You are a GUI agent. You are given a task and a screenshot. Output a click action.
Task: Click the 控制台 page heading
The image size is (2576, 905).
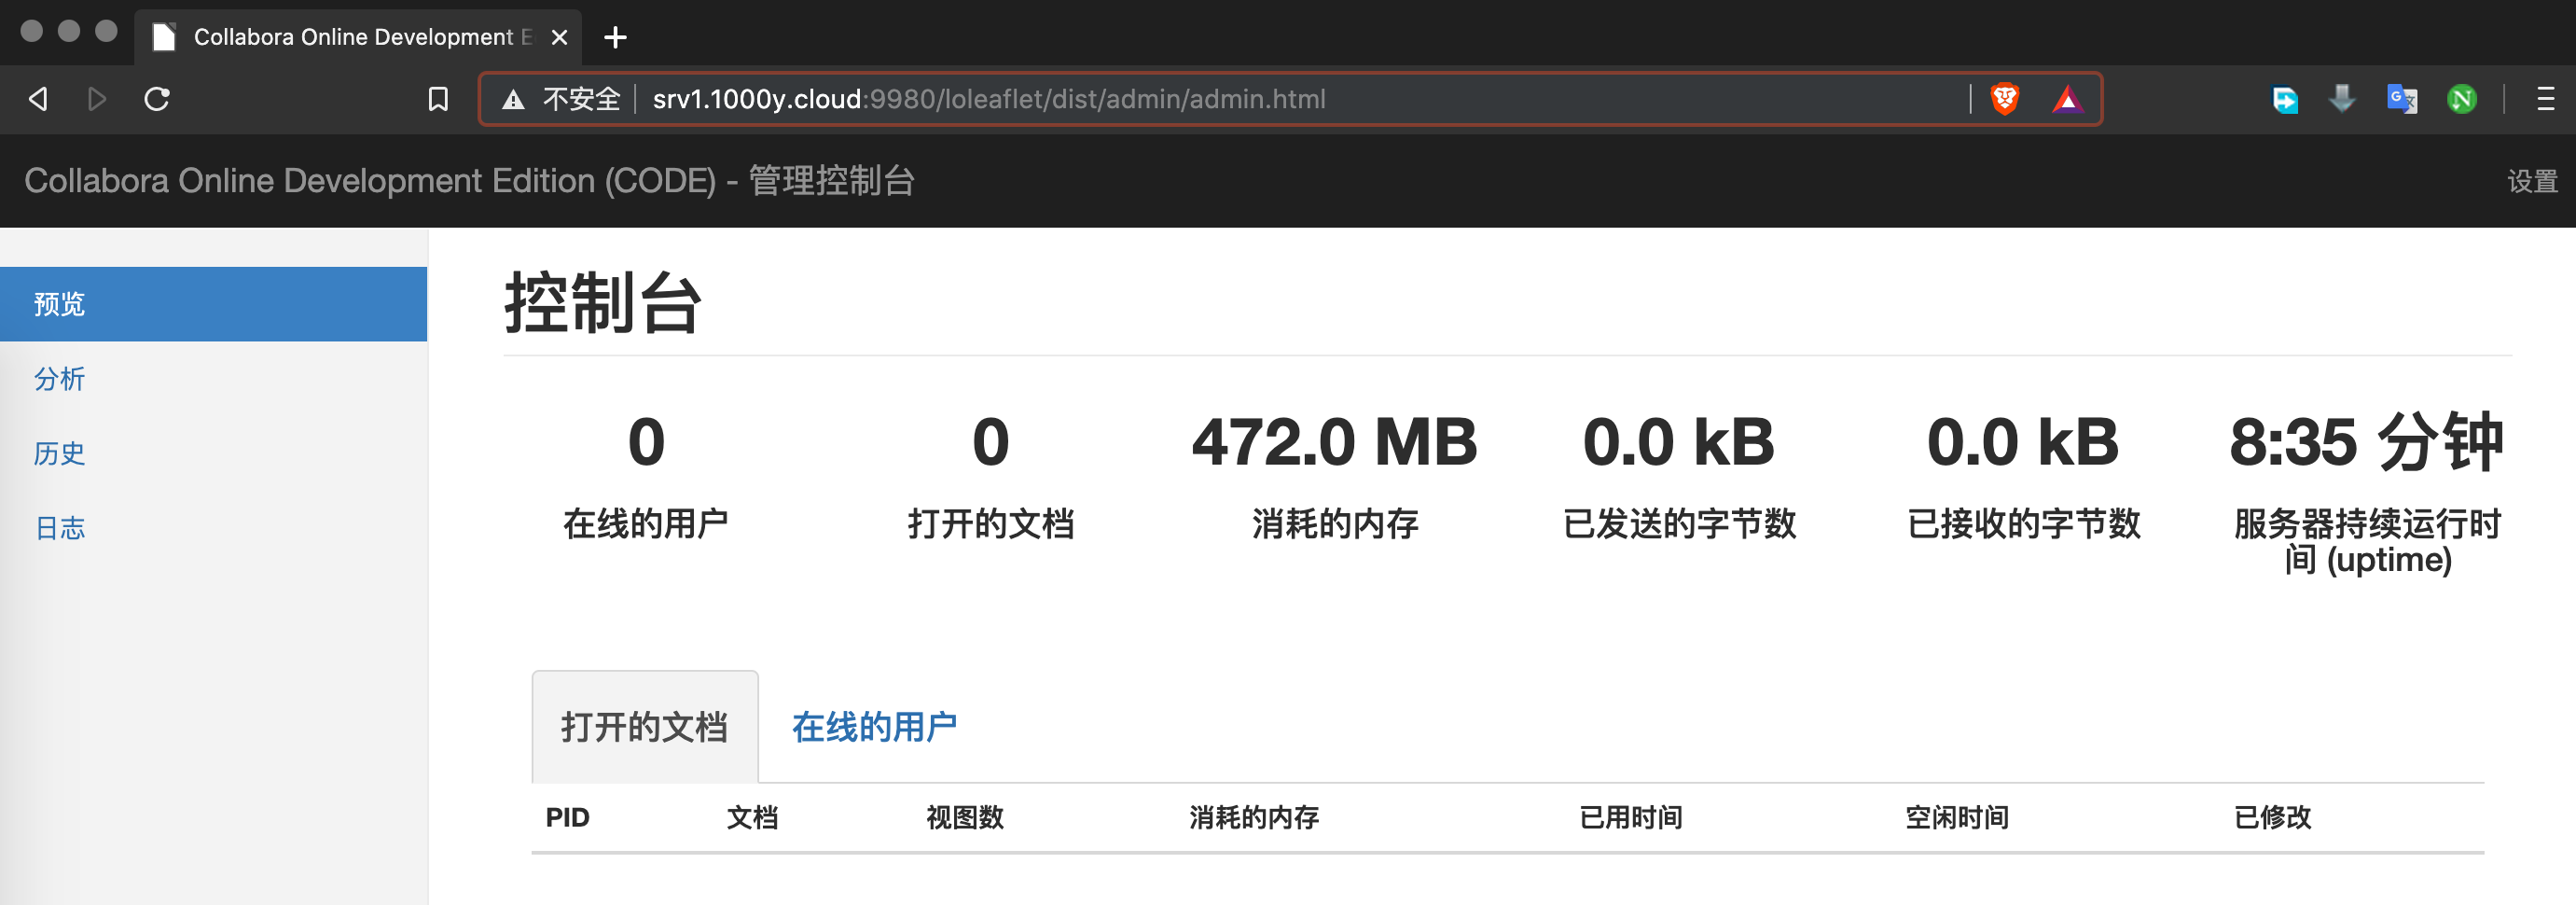603,303
